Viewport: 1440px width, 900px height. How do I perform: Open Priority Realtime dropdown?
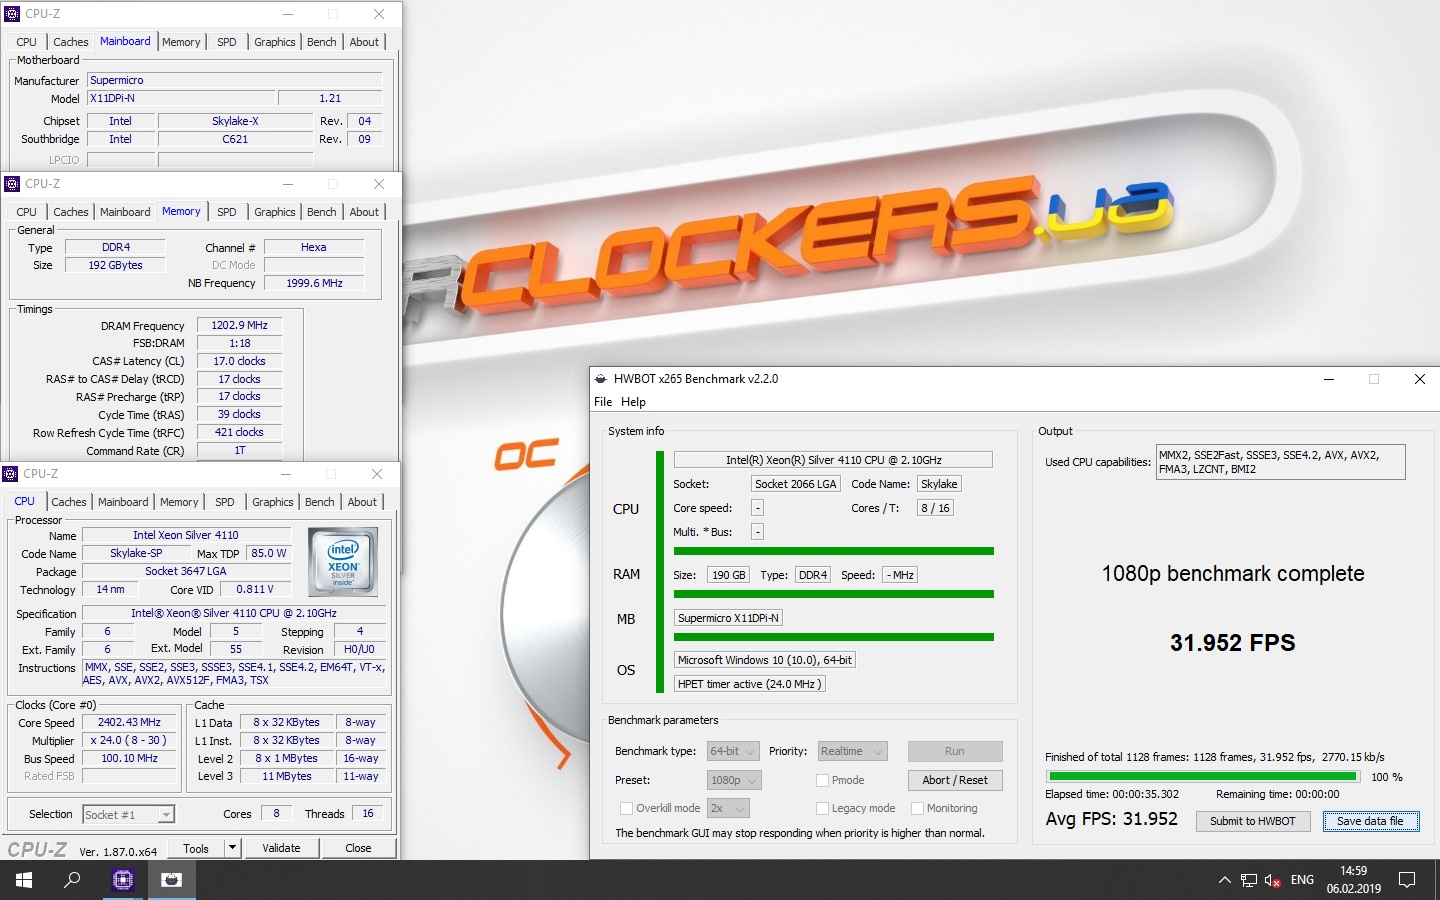pyautogui.click(x=852, y=751)
